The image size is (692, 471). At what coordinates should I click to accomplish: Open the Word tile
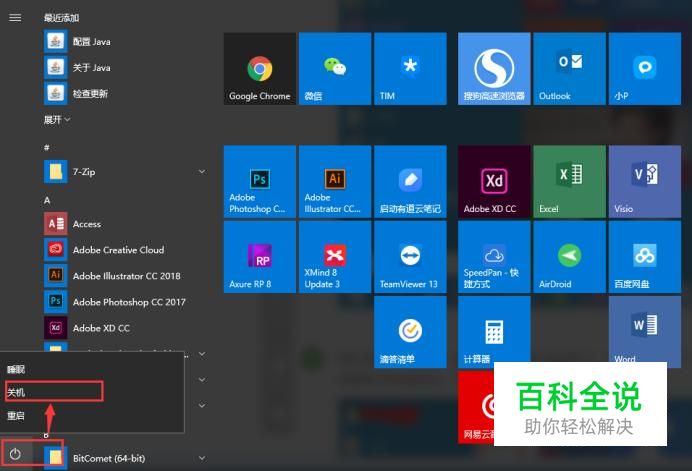point(645,329)
